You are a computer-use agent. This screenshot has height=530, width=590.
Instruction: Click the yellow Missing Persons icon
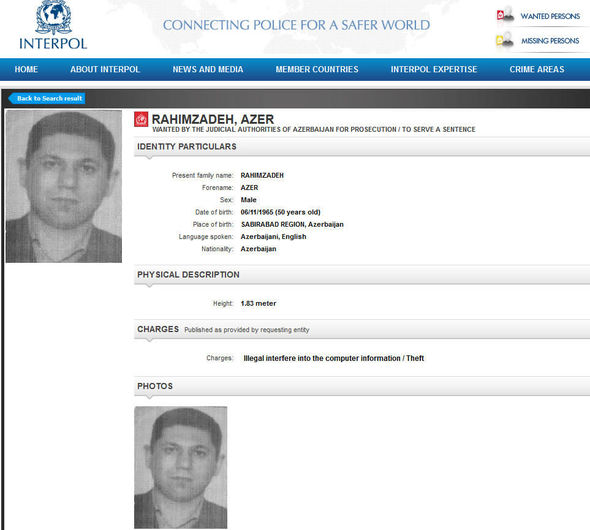click(505, 40)
